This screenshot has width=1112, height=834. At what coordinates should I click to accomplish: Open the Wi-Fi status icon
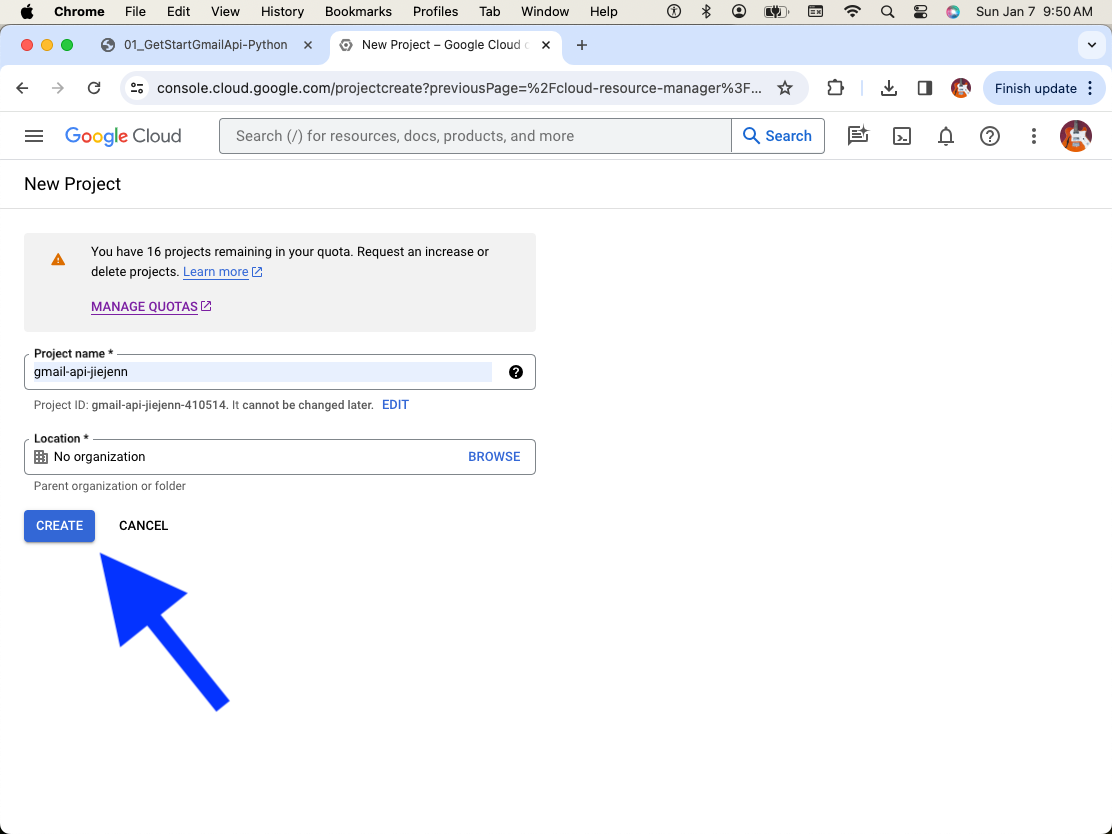pos(852,11)
